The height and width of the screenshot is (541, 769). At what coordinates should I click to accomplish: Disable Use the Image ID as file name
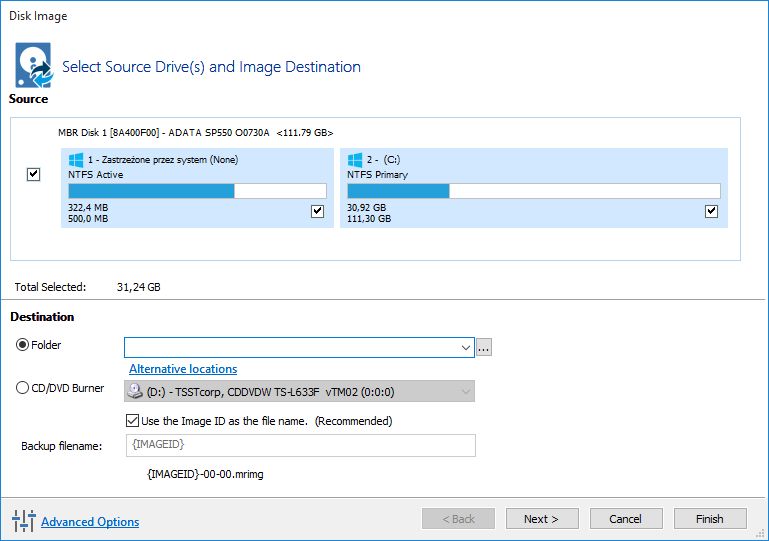pos(133,421)
